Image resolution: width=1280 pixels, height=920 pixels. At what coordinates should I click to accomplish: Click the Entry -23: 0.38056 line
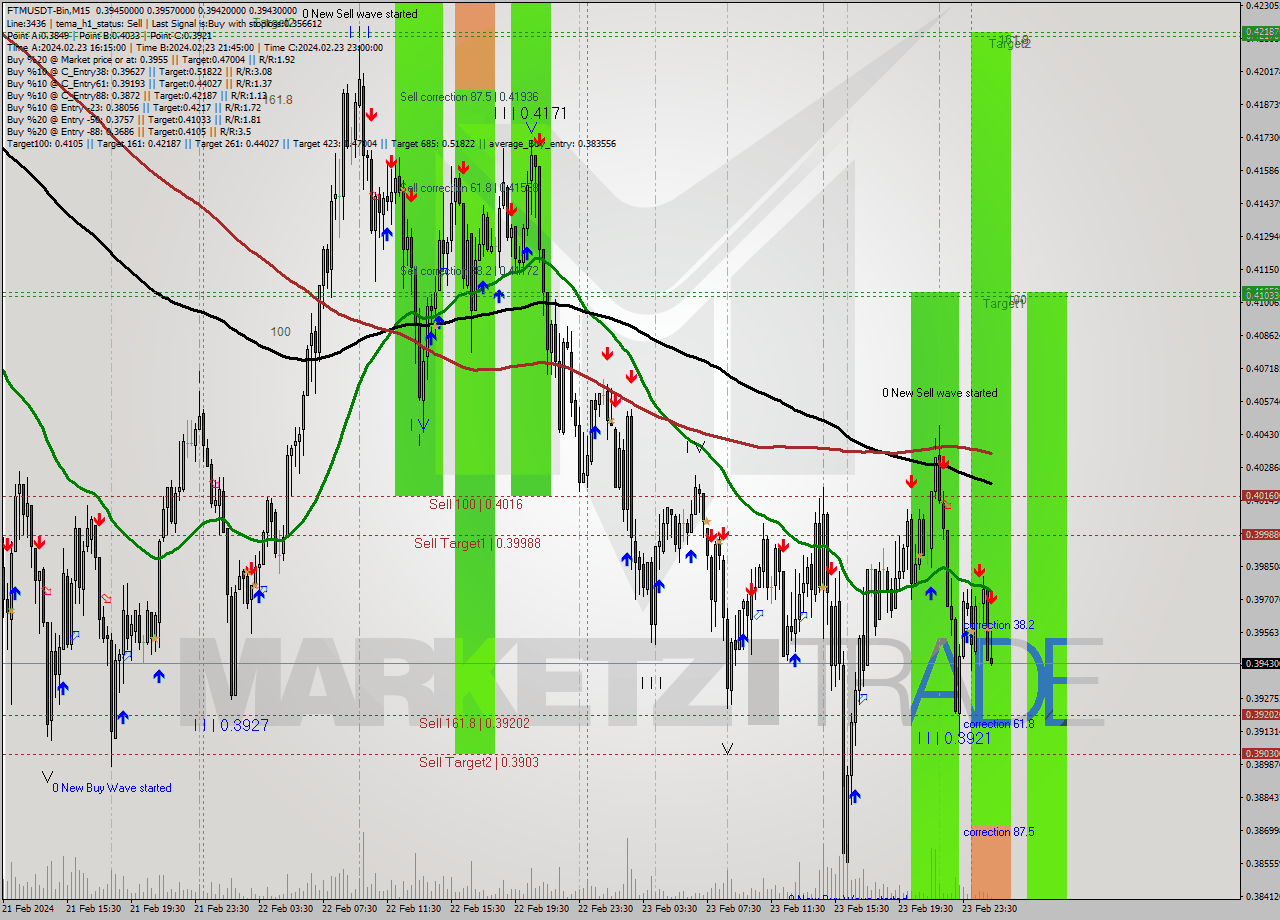tap(133, 106)
